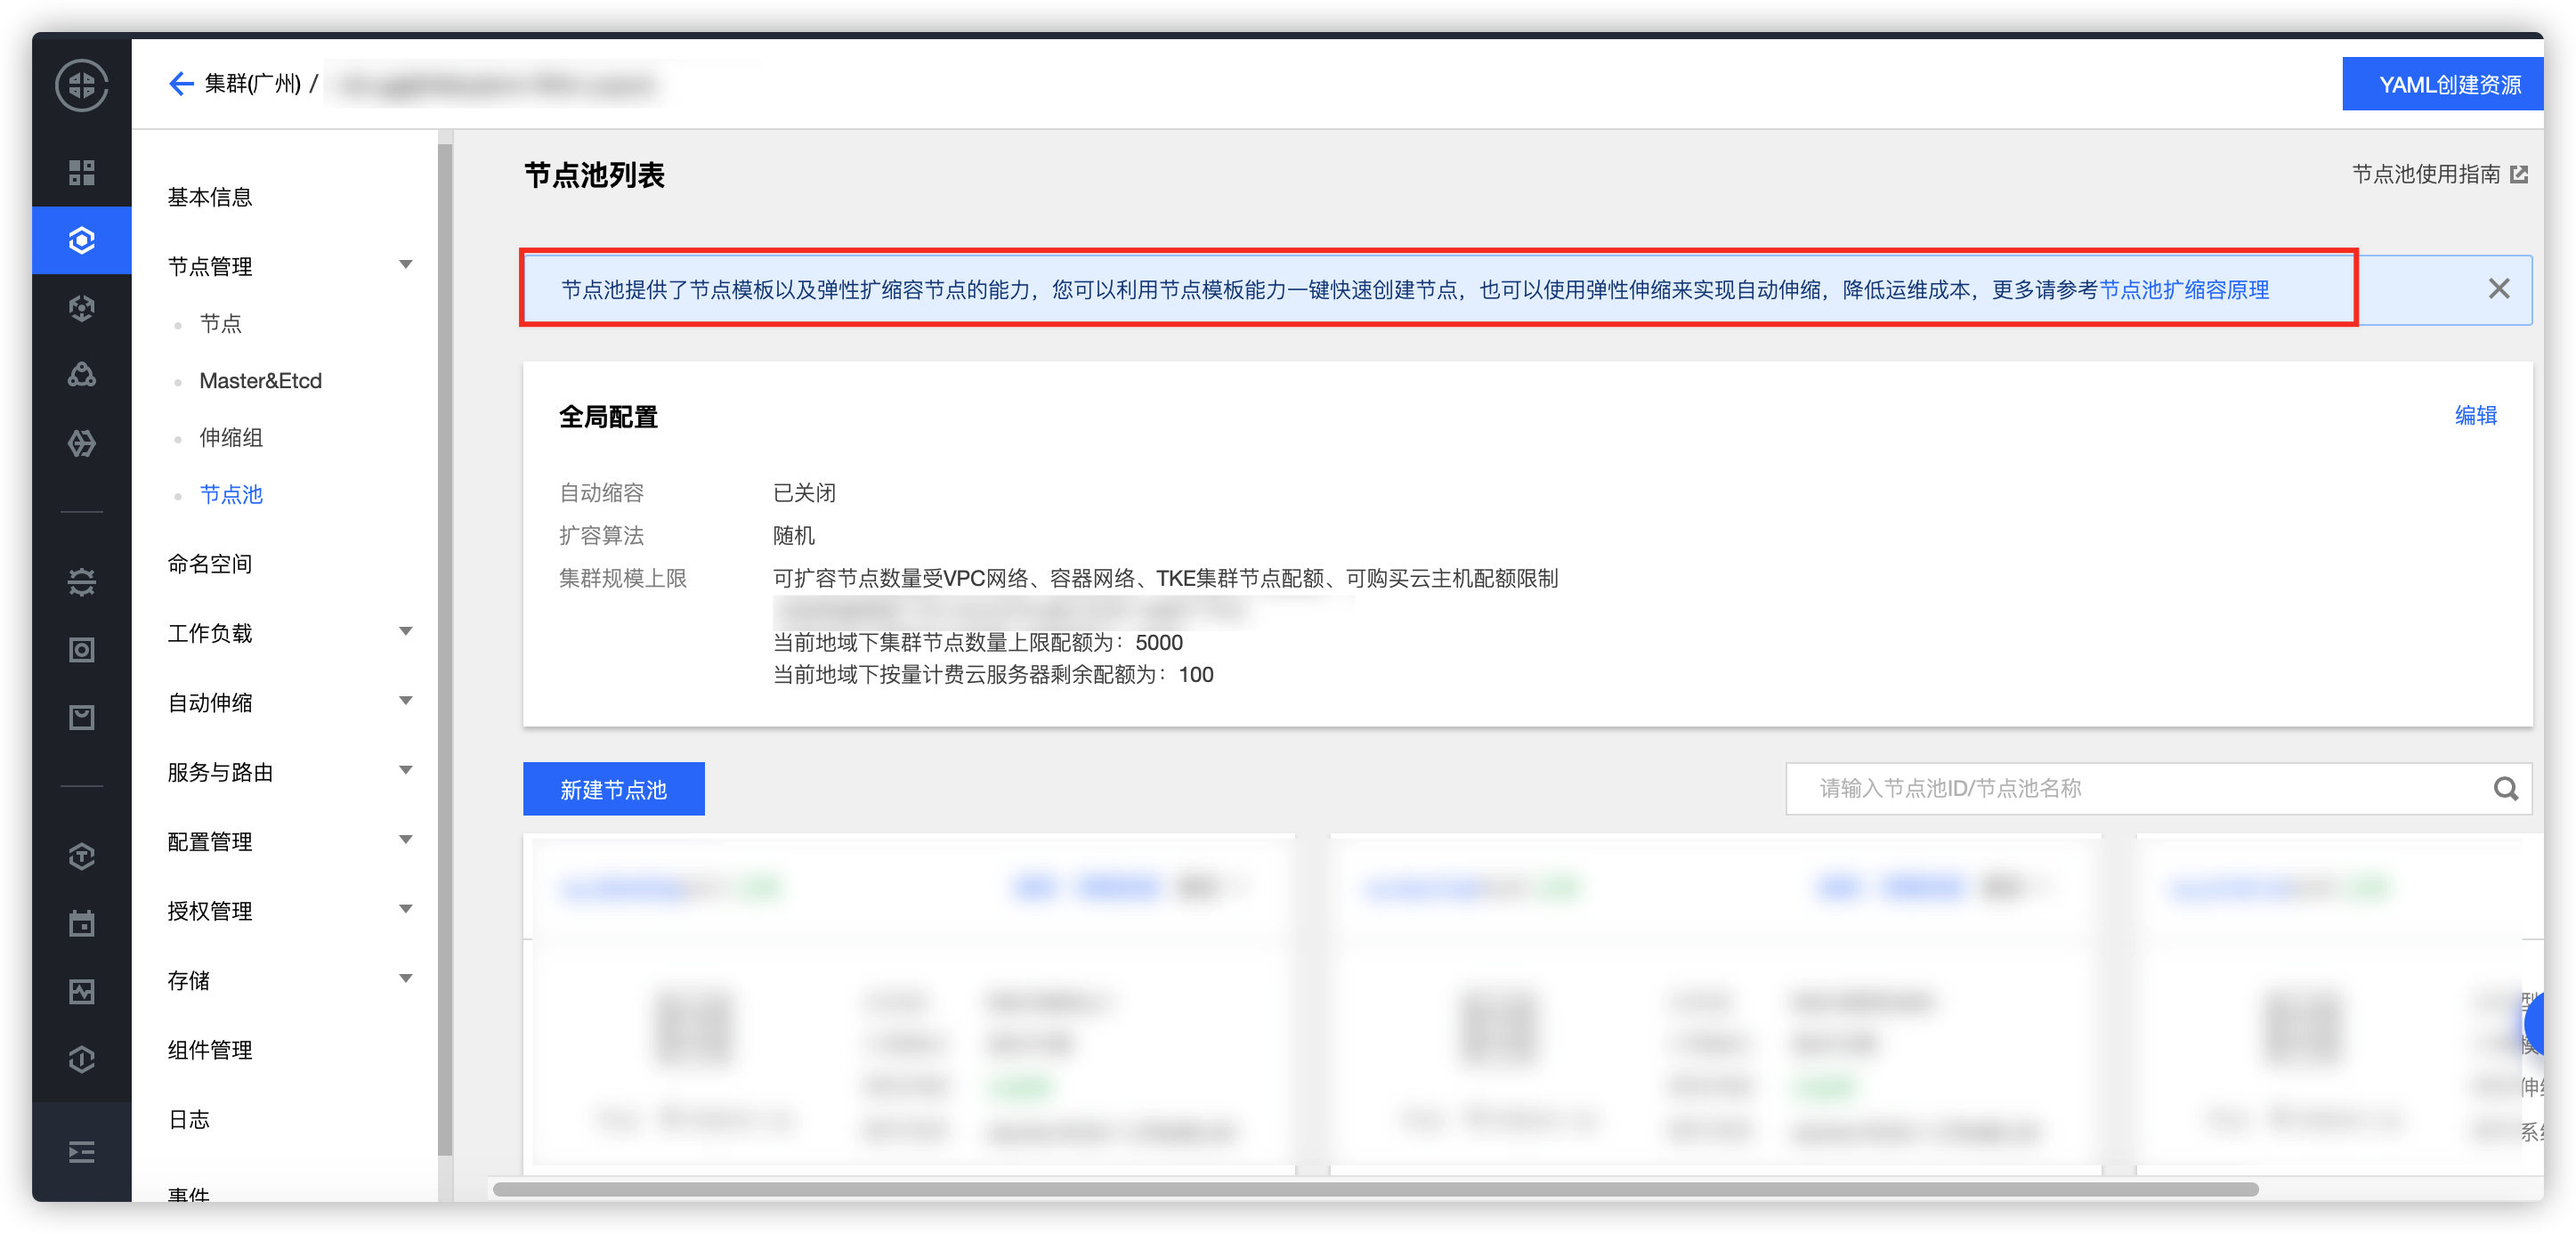This screenshot has height=1234, width=2576.
Task: Select Master&Etcd submenu item
Action: 261,381
